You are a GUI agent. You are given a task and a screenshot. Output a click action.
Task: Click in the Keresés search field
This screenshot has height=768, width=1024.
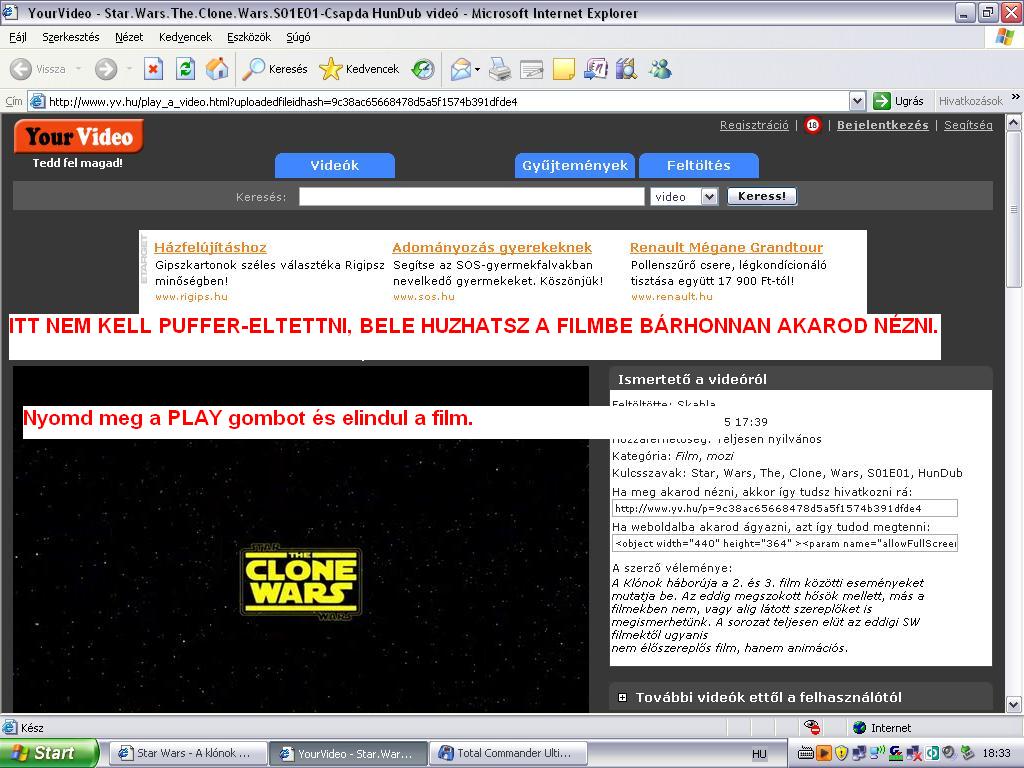(472, 197)
